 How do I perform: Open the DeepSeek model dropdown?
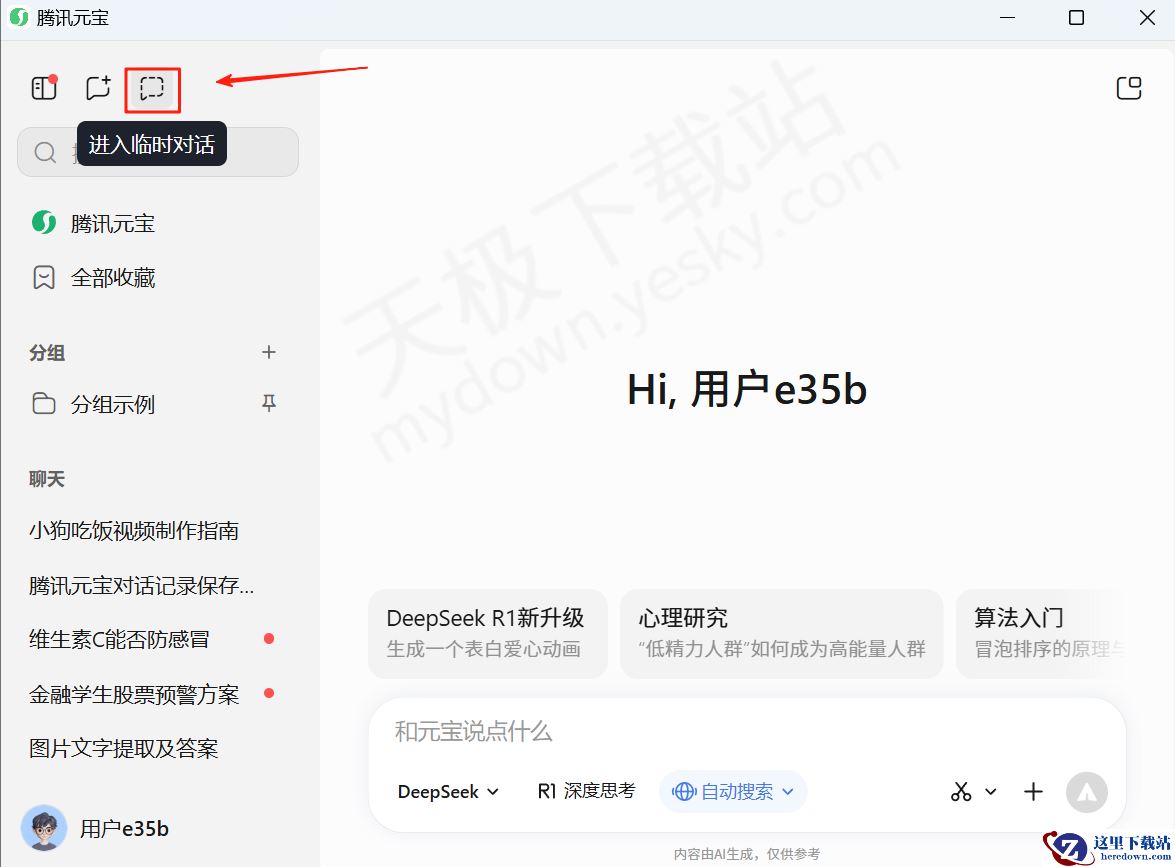click(x=448, y=792)
